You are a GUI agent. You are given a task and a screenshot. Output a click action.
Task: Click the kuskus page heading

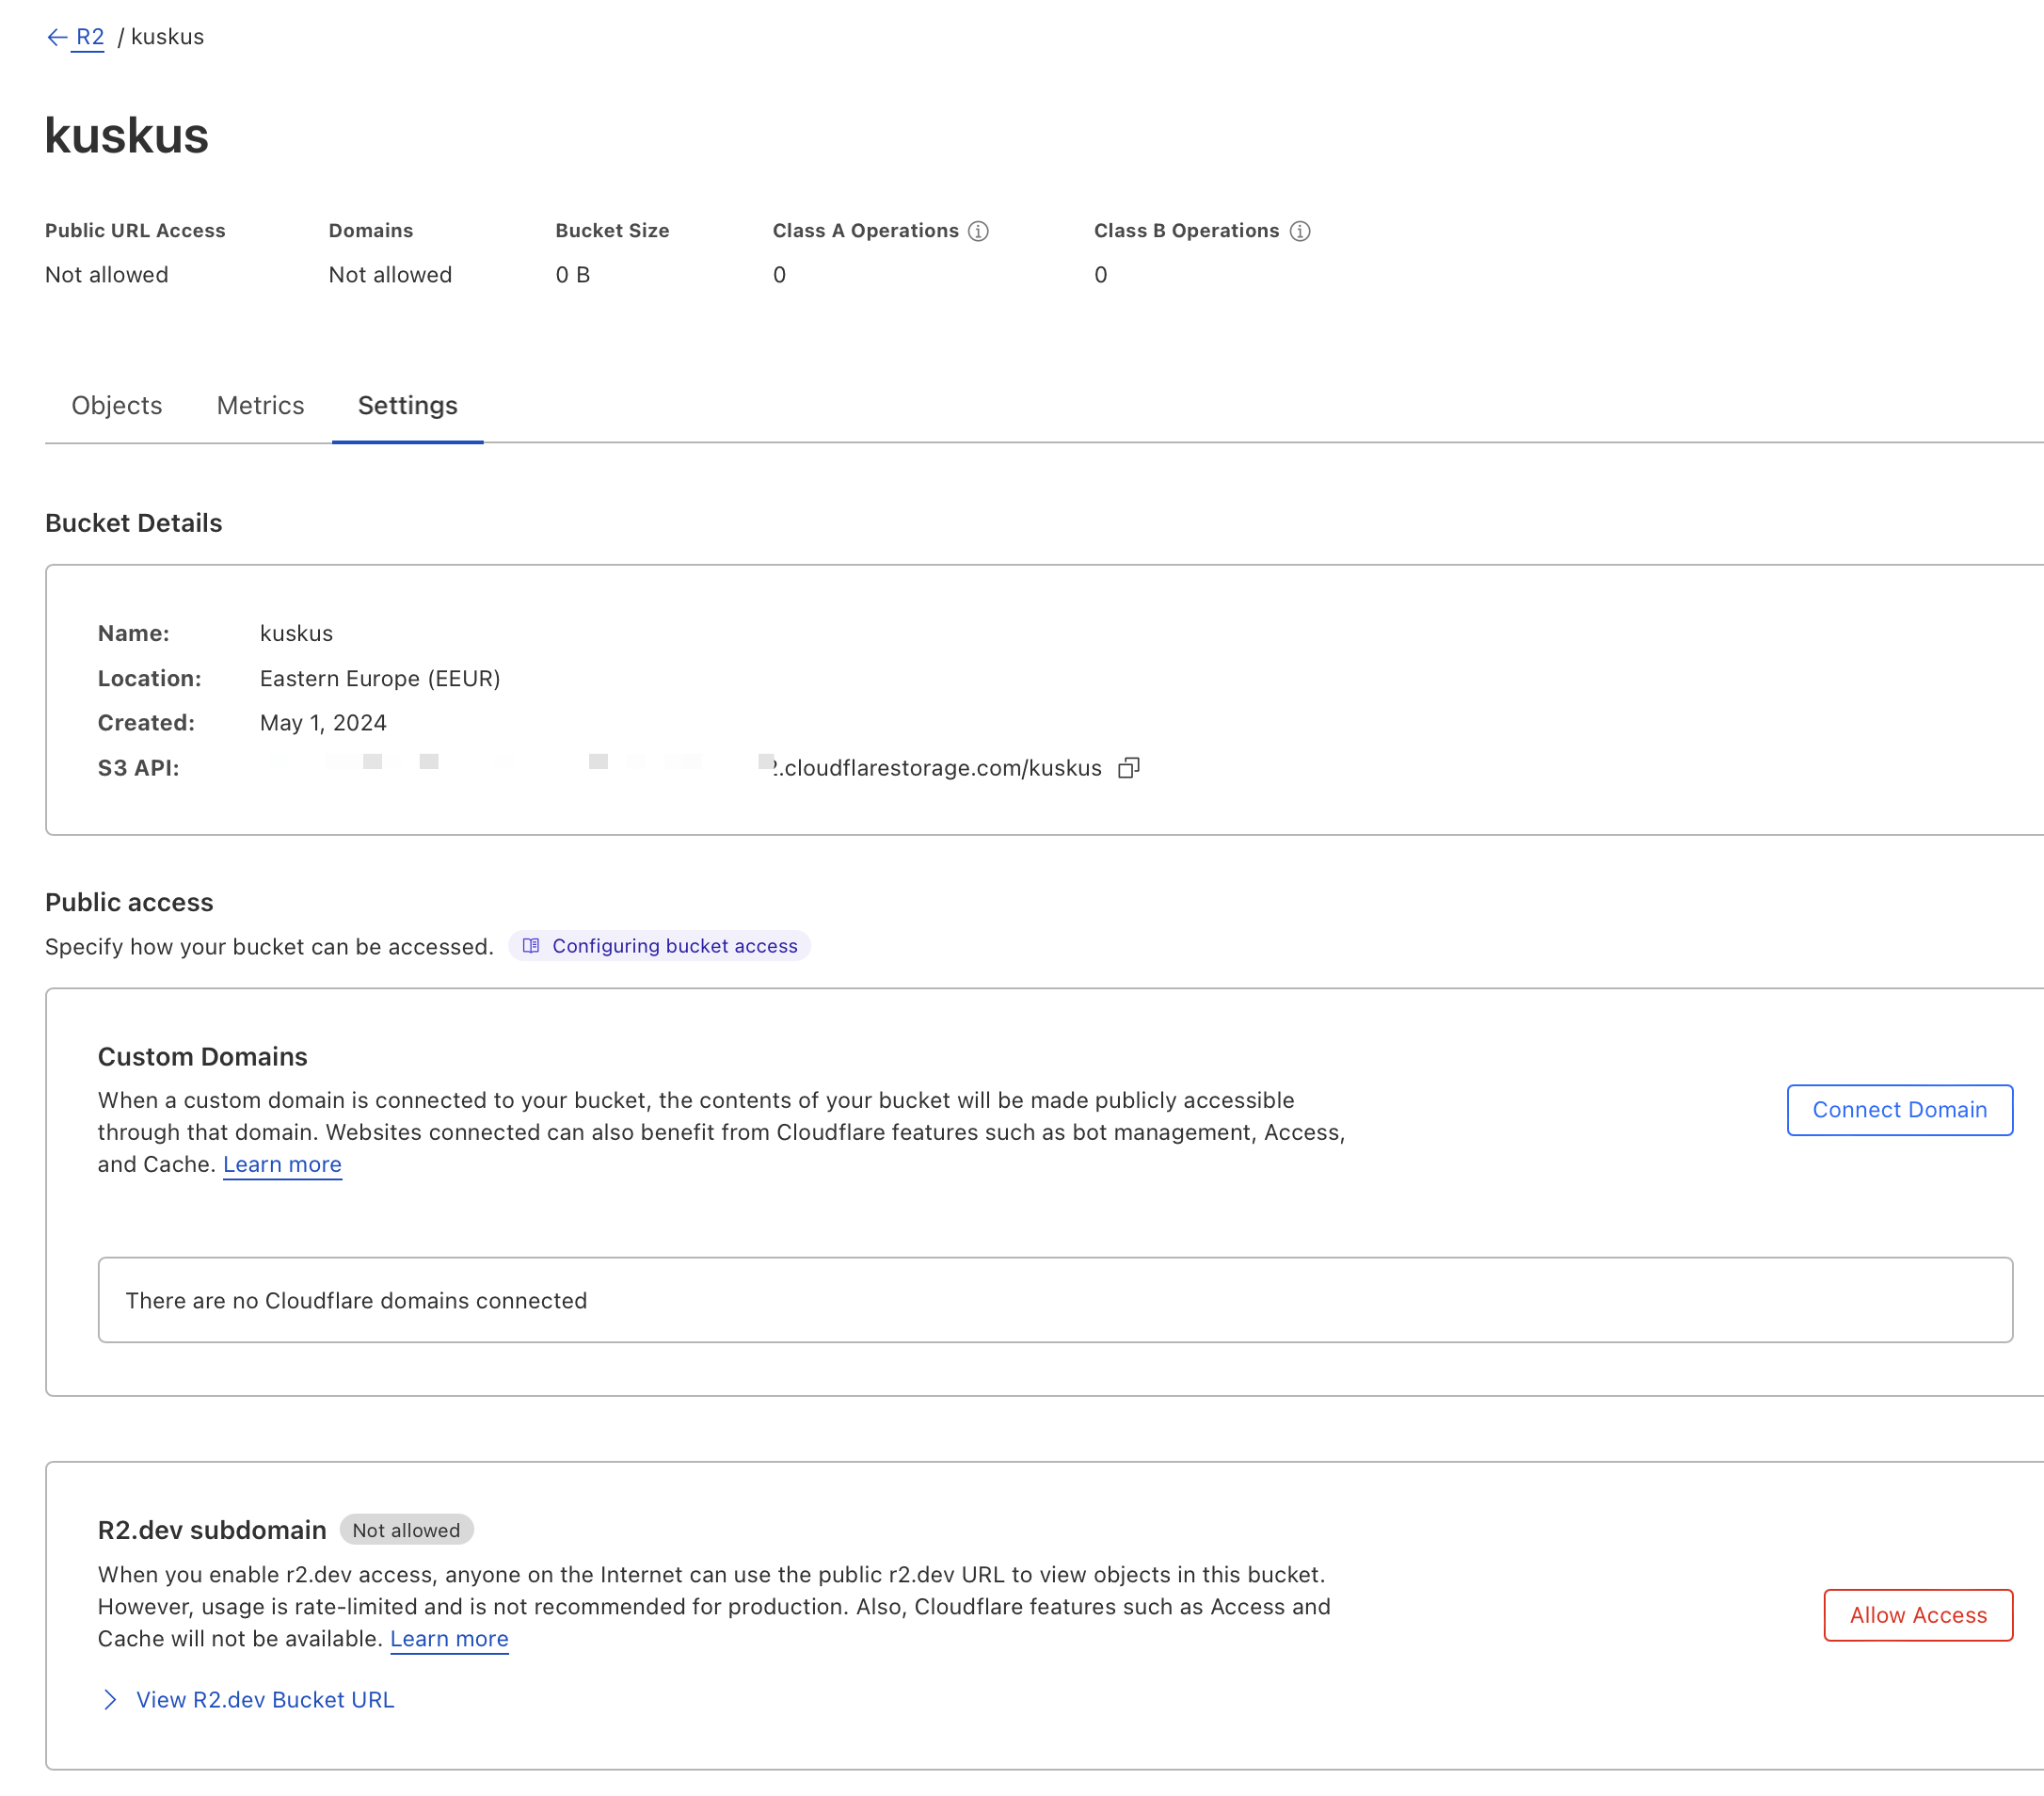[127, 135]
